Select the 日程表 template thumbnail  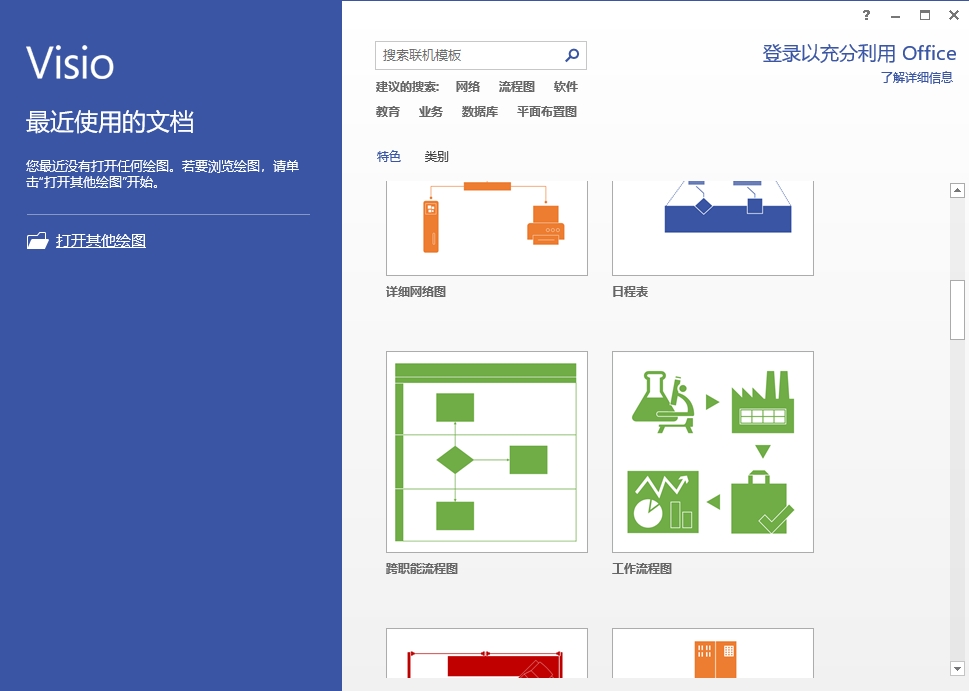click(713, 228)
